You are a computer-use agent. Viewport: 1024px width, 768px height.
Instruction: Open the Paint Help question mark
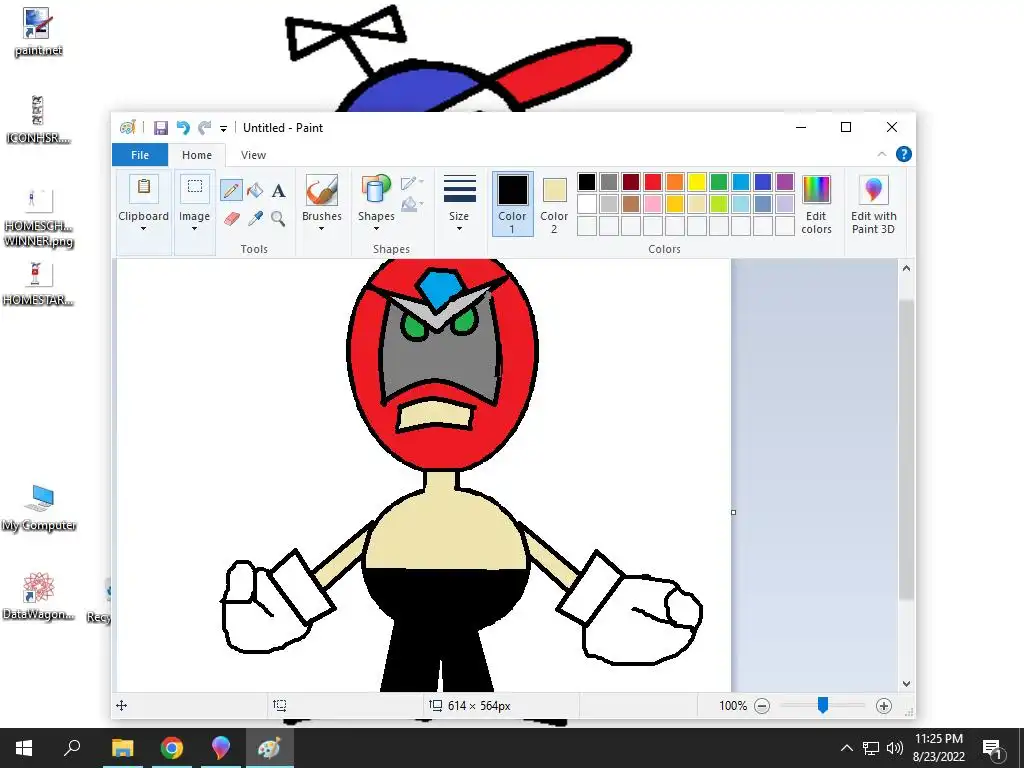904,154
